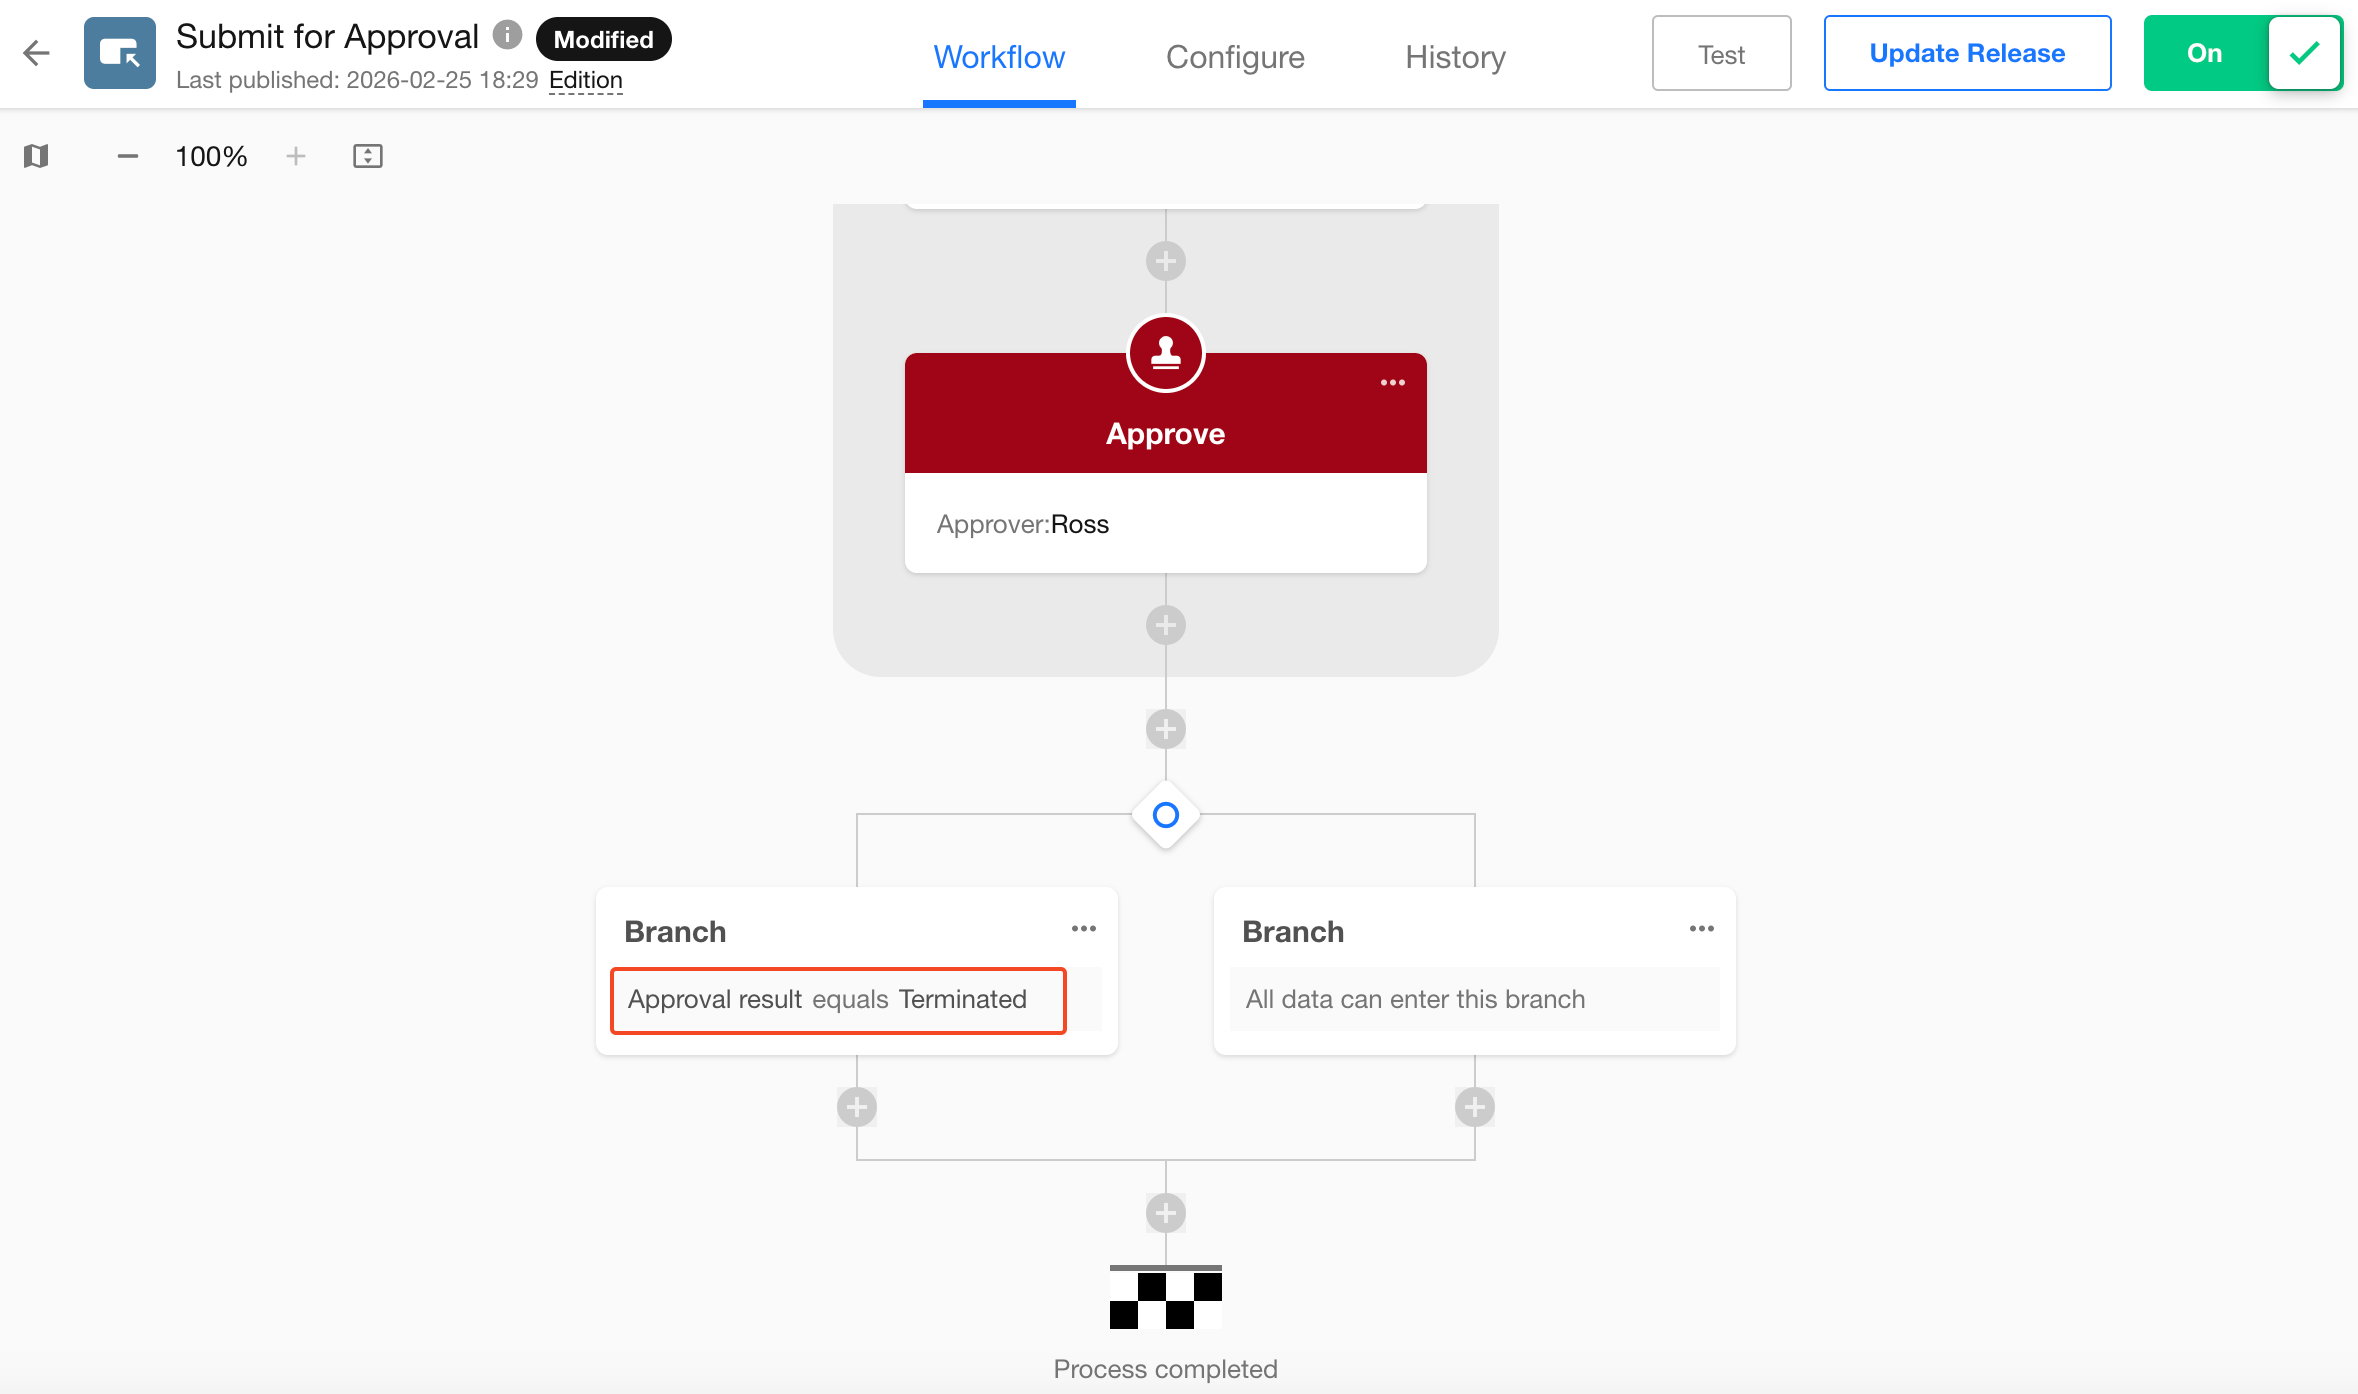The width and height of the screenshot is (2358, 1394).
Task: Click the fit-to-screen icon
Action: 367,156
